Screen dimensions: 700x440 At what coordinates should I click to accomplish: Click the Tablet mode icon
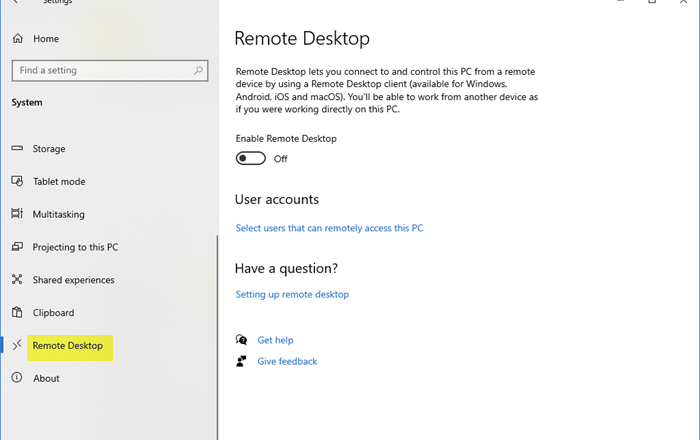[17, 182]
